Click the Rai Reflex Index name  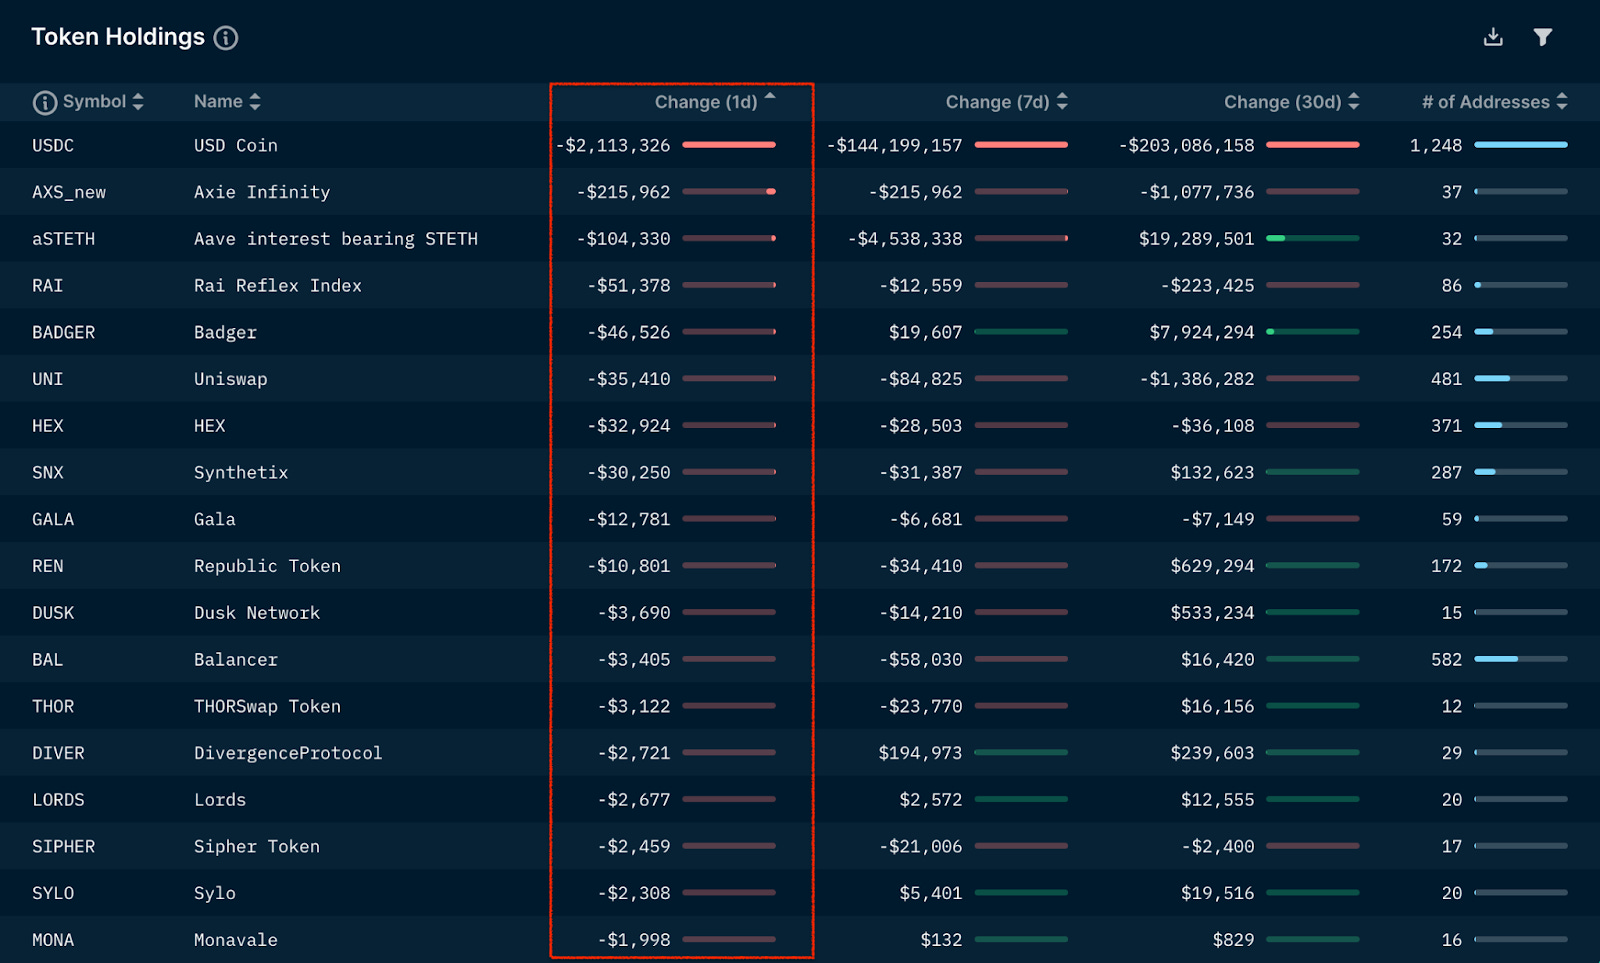(x=278, y=286)
